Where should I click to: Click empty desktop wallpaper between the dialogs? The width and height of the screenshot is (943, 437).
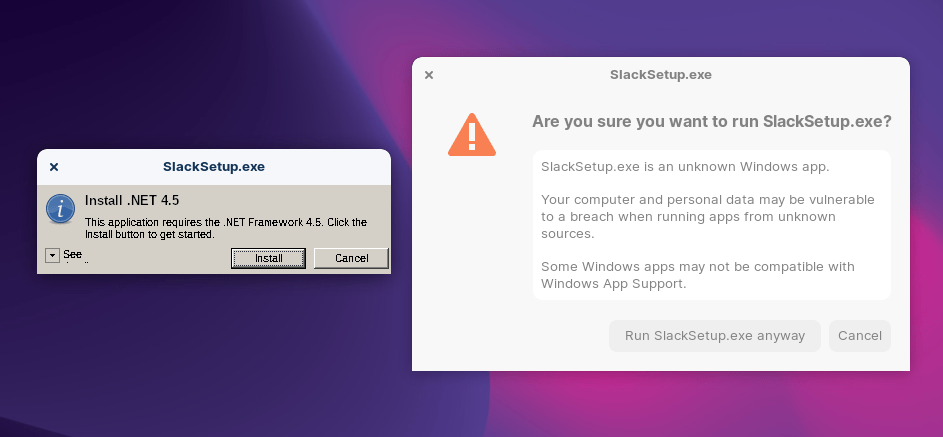click(x=400, y=400)
